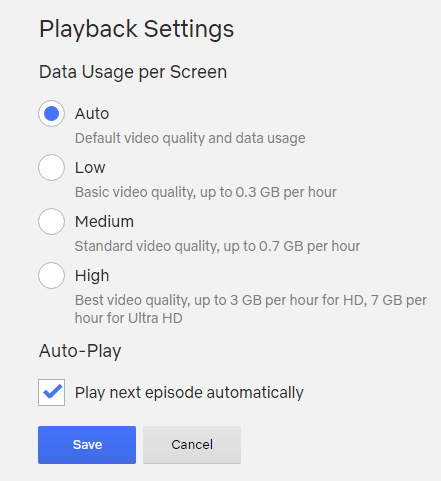Image resolution: width=441 pixels, height=481 pixels.
Task: Click 'Default video quality and data usage' description
Action: 190,138
